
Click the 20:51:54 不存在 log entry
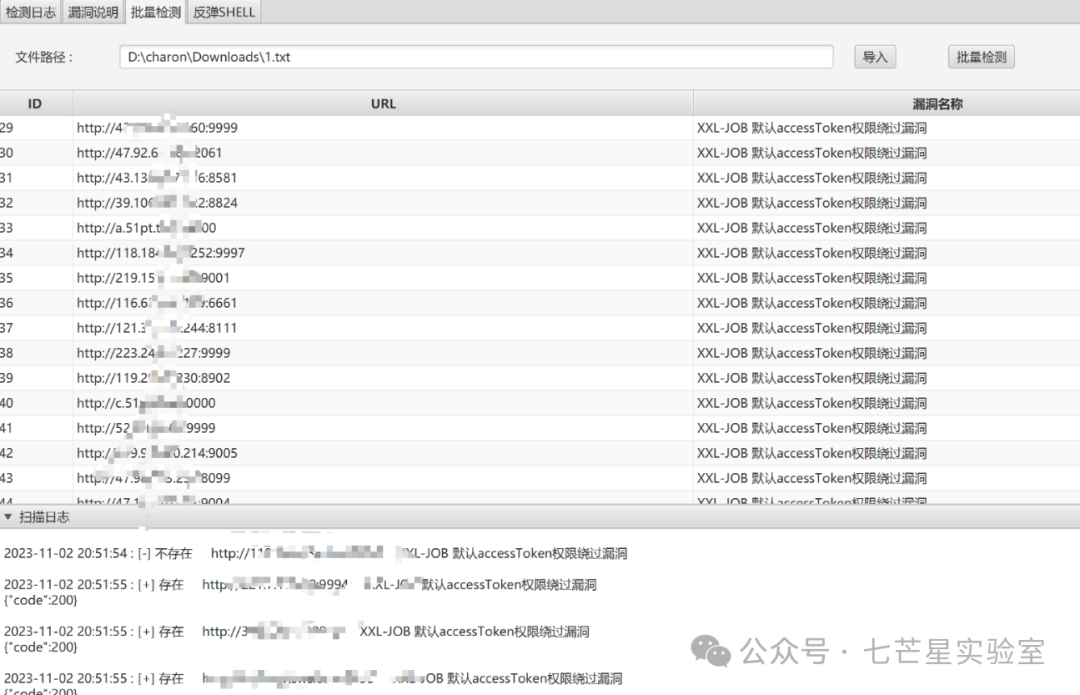pos(315,553)
